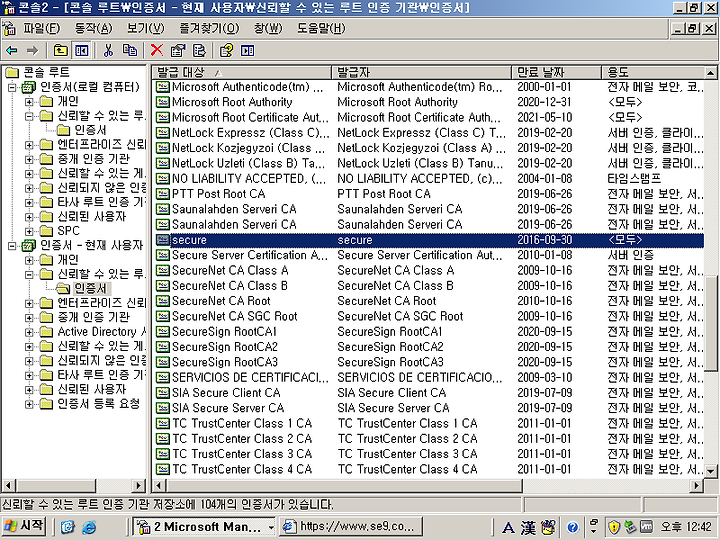Expand the 인증서 등록 요청 folder node

point(29,404)
